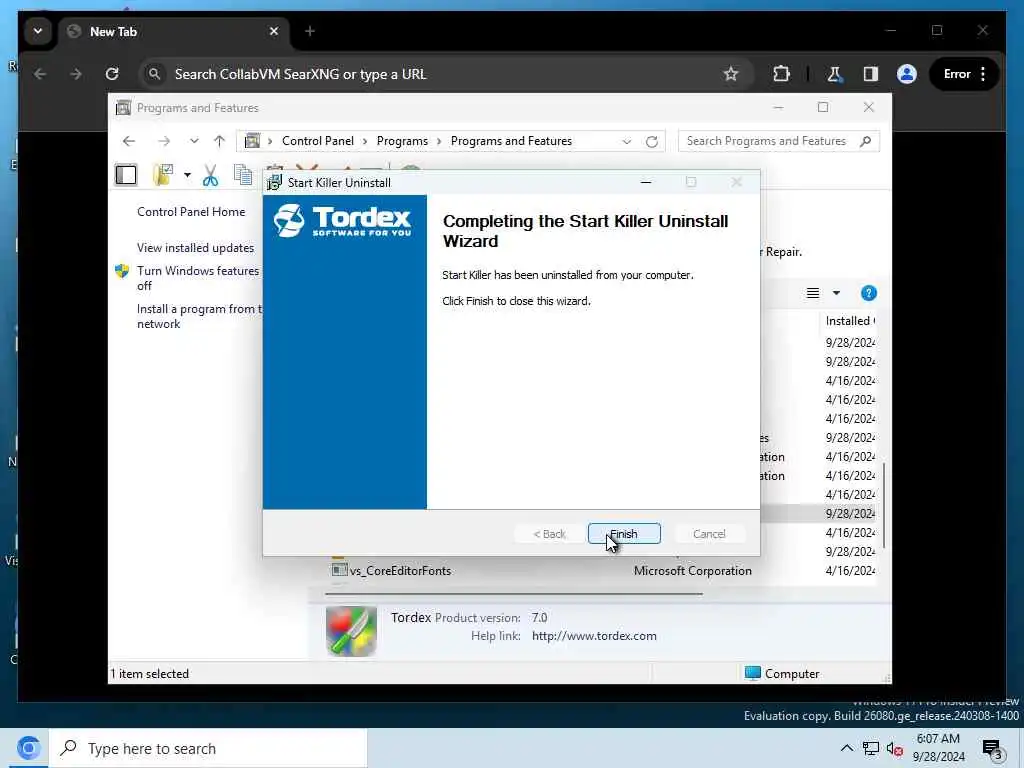This screenshot has width=1024, height=768.
Task: Go forward in Programs and Features
Action: point(164,141)
